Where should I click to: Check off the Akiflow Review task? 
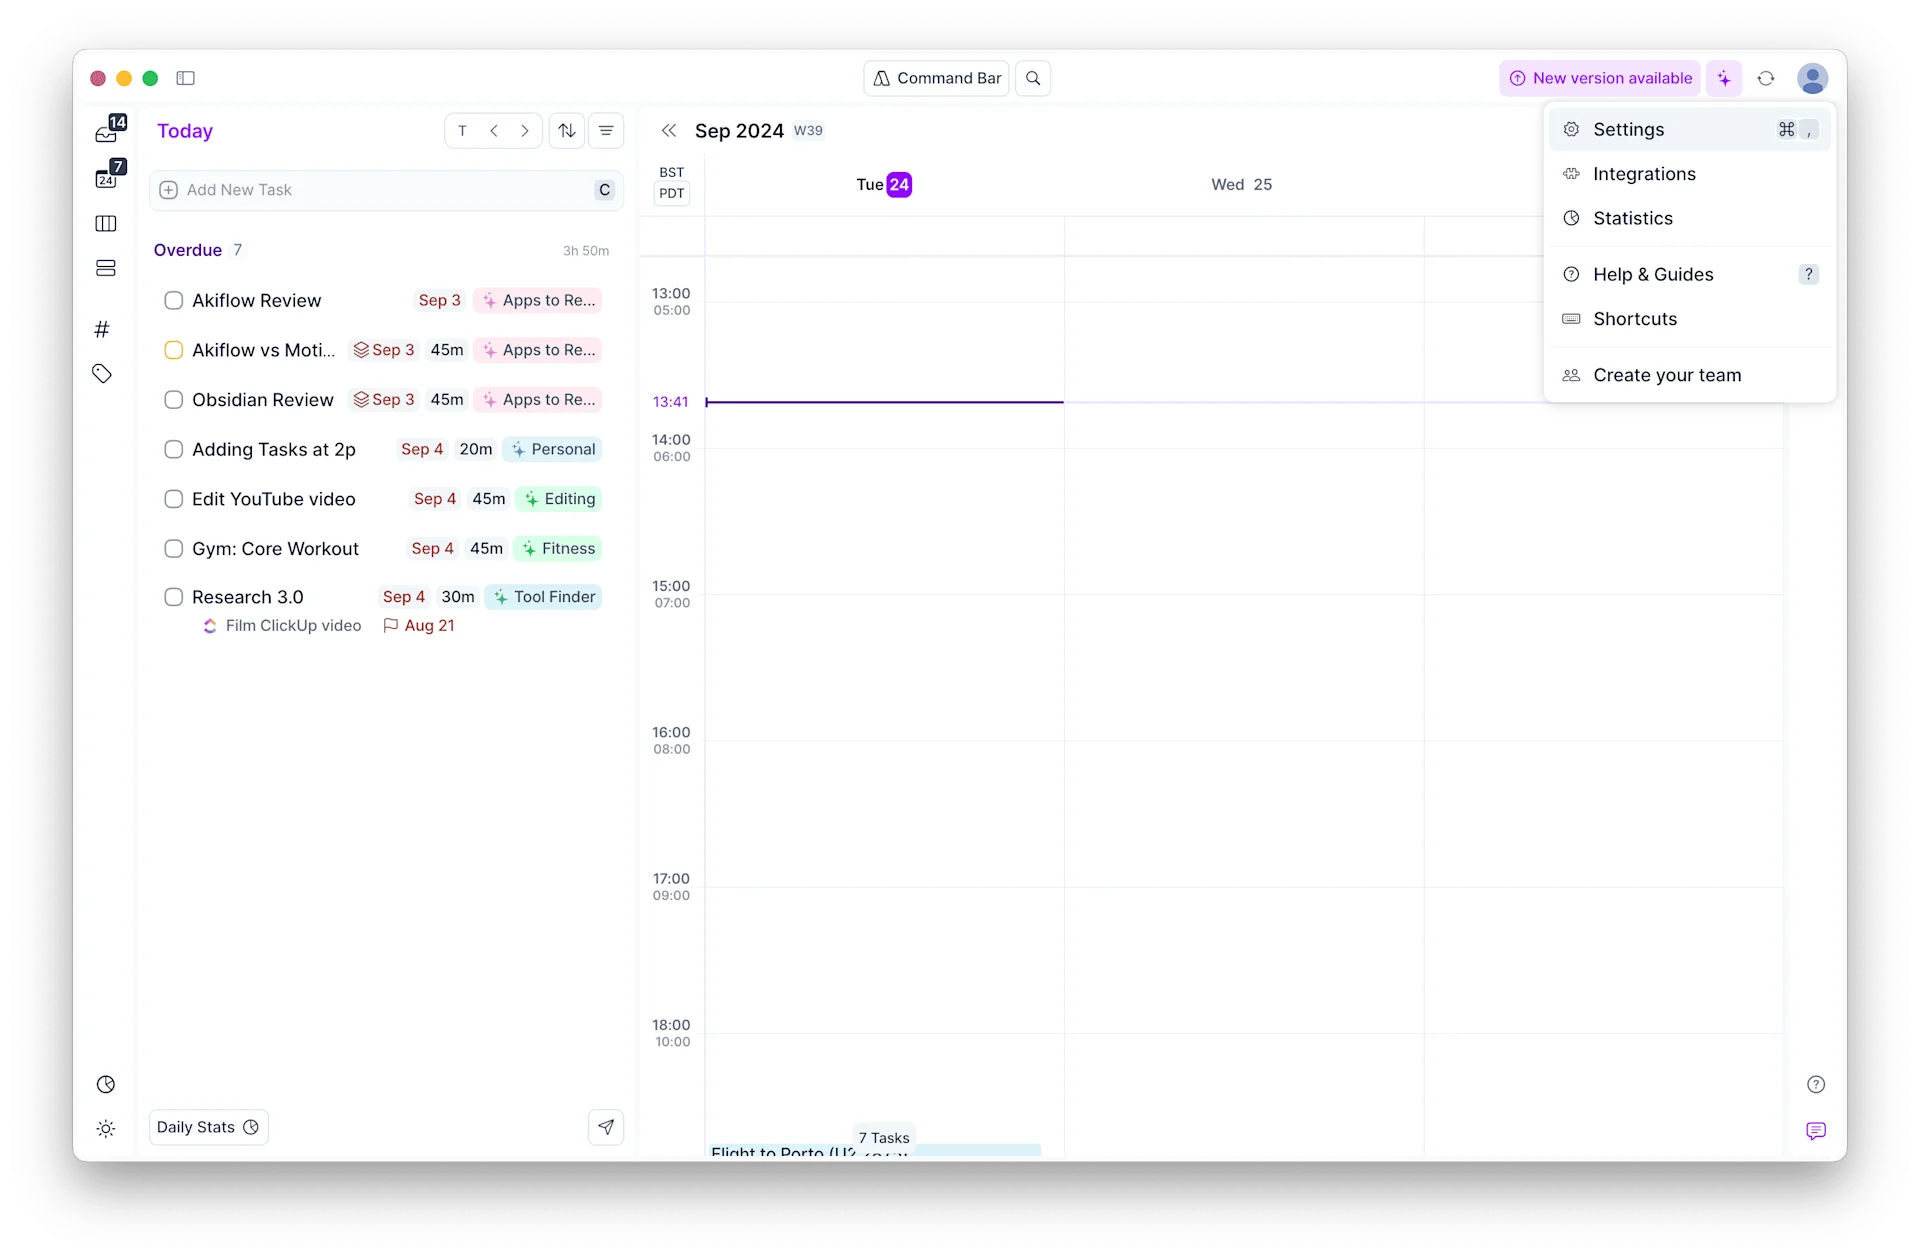click(174, 300)
